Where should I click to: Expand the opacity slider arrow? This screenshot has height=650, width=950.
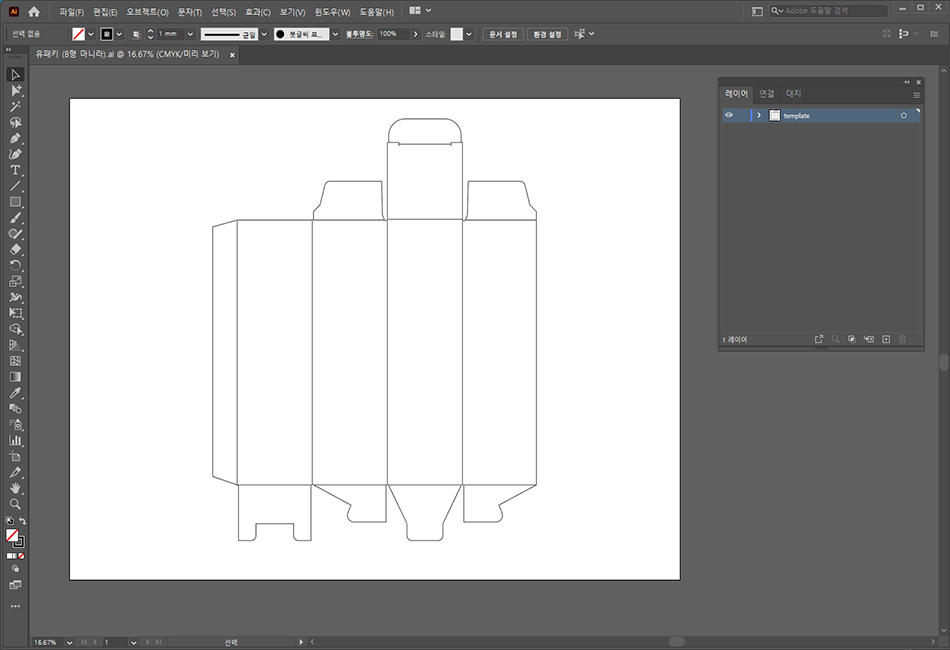[416, 34]
